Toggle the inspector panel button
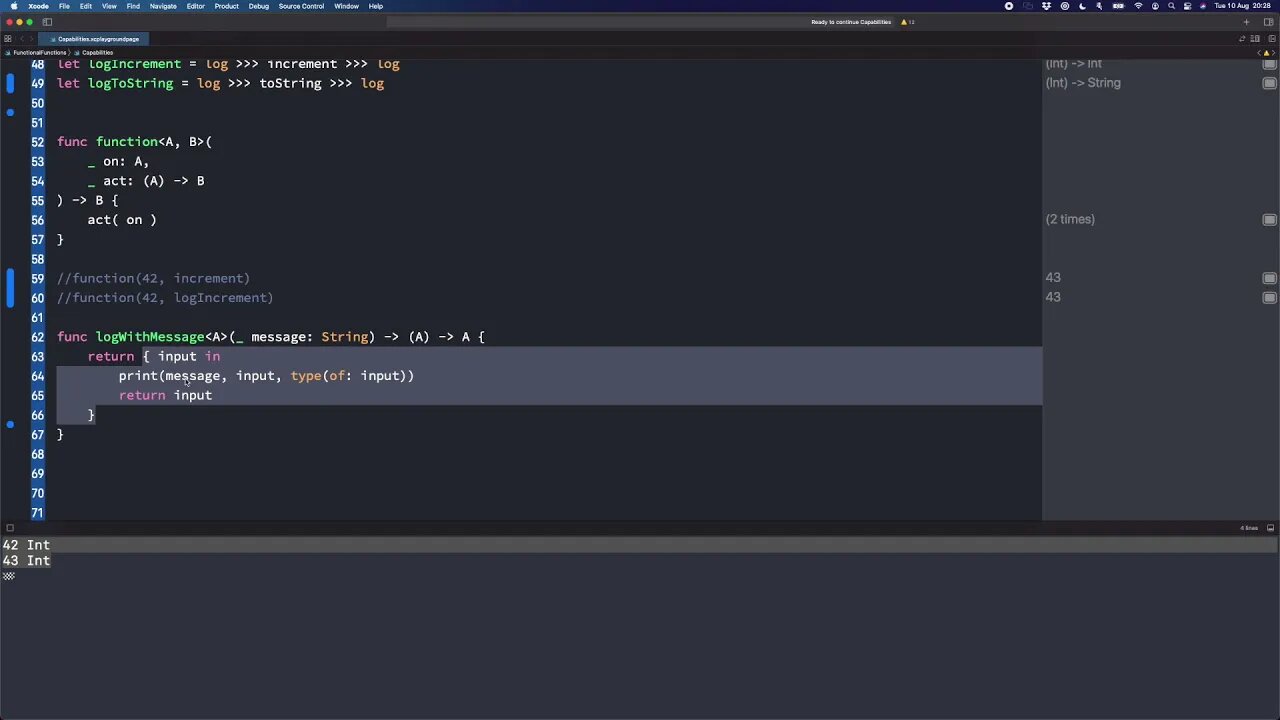Viewport: 1280px width, 720px height. pos(1270,22)
